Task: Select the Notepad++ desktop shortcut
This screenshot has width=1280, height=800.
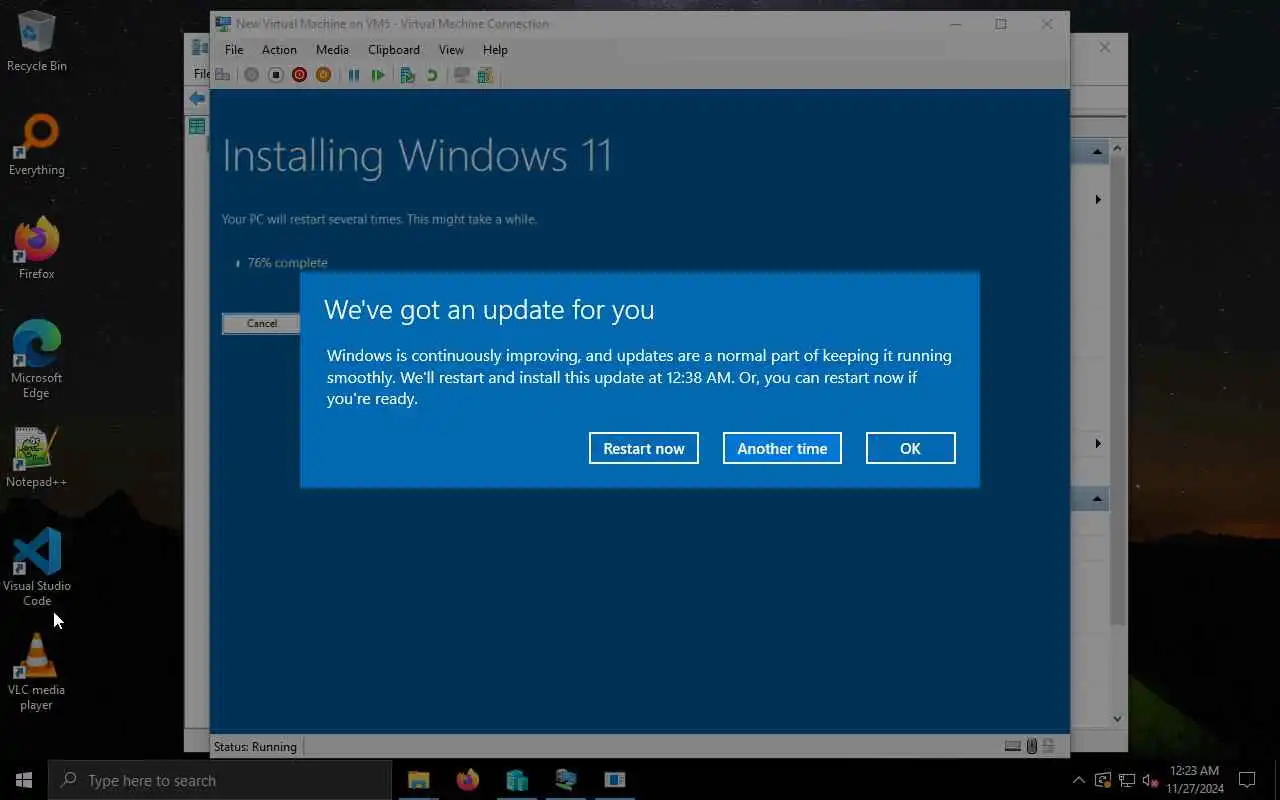Action: (x=37, y=458)
